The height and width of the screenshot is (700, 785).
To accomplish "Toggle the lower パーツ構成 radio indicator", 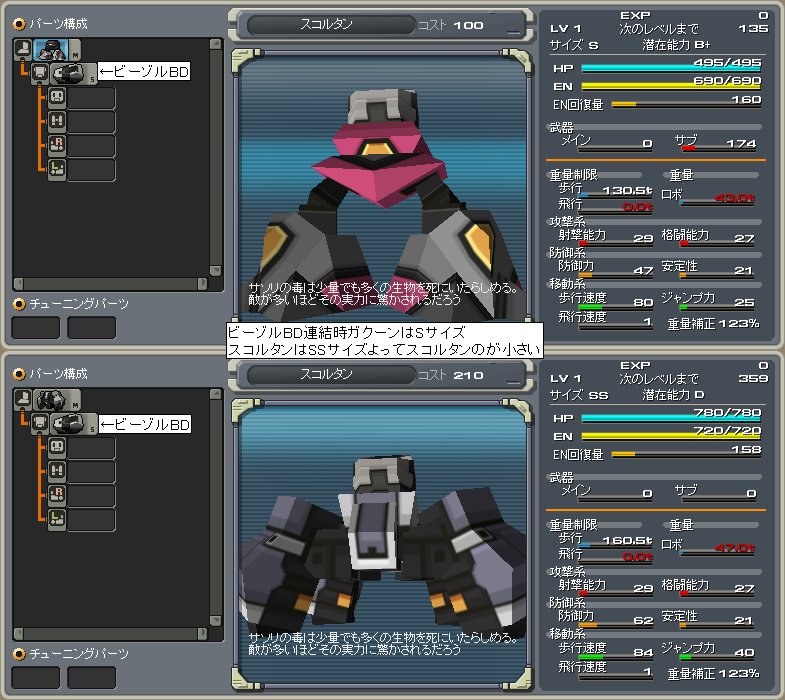I will click(19, 374).
